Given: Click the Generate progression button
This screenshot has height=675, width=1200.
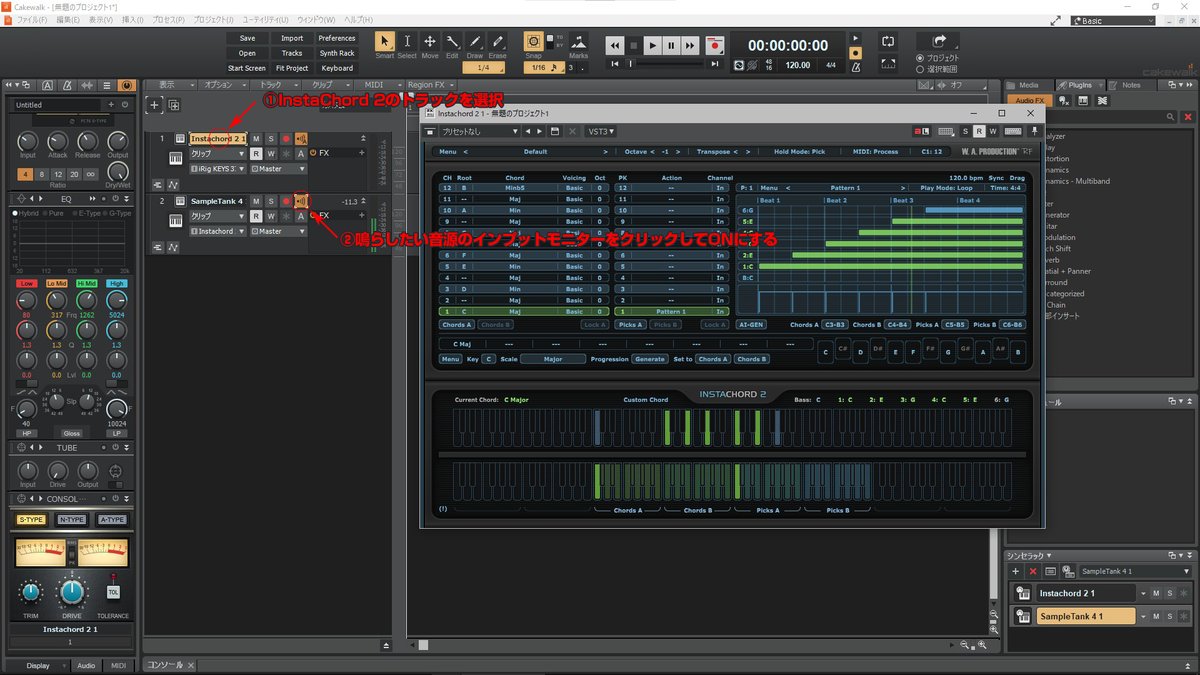Looking at the screenshot, I should tap(650, 359).
